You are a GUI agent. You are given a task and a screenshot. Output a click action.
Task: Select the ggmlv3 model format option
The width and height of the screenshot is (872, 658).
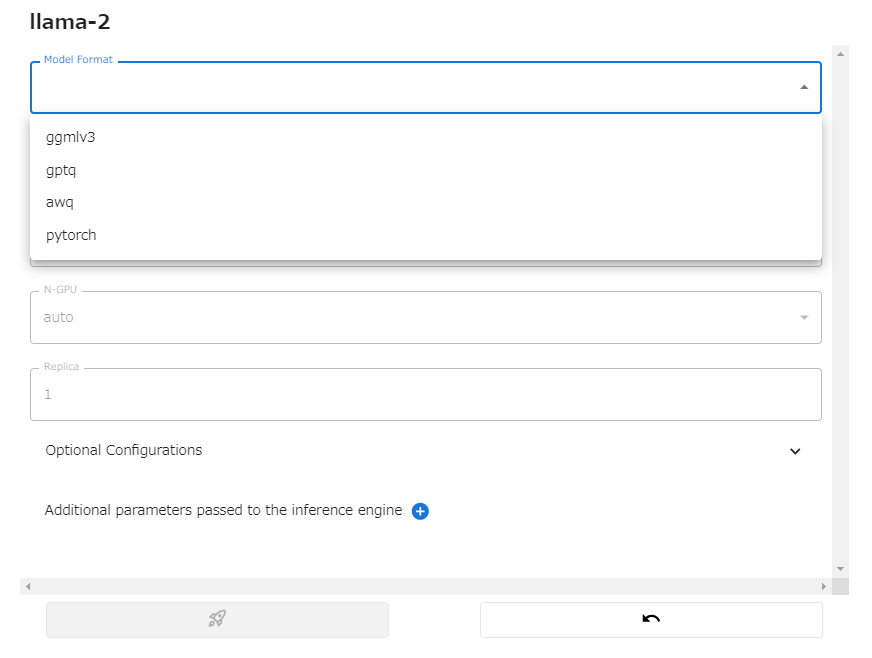pyautogui.click(x=425, y=137)
